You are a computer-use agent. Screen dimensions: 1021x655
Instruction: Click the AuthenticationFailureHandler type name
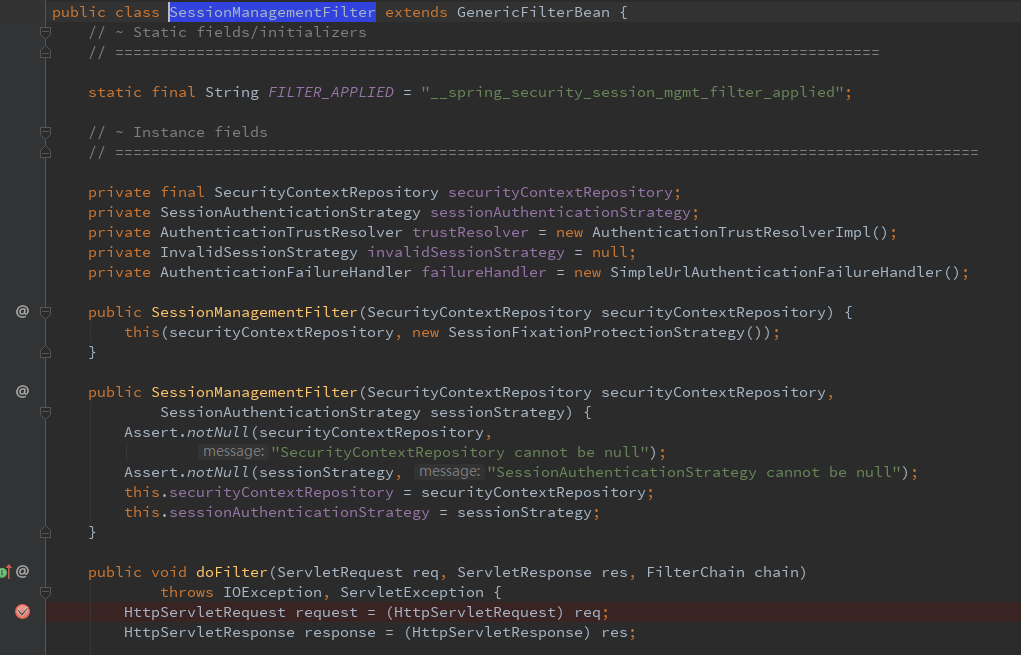click(x=286, y=272)
